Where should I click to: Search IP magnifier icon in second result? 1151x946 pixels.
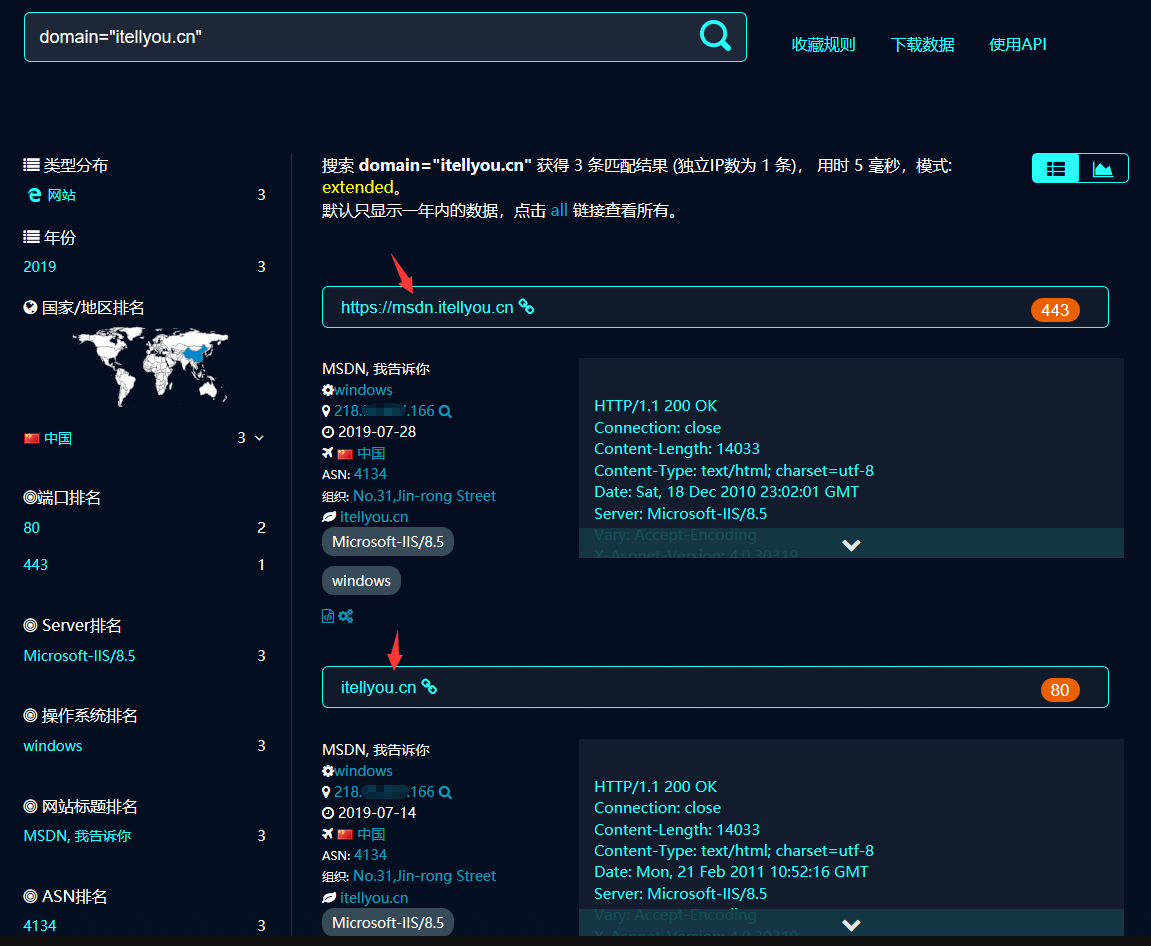coord(445,792)
